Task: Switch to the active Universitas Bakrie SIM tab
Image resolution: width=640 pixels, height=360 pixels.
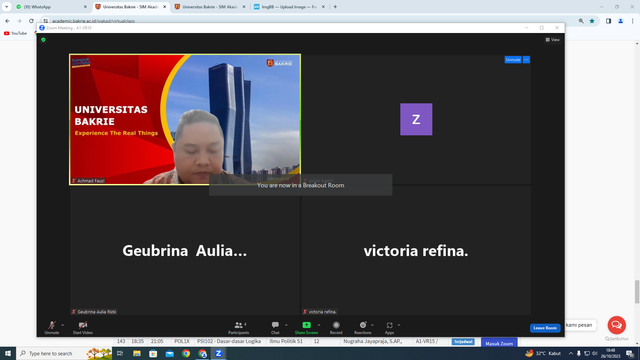Action: (x=131, y=7)
